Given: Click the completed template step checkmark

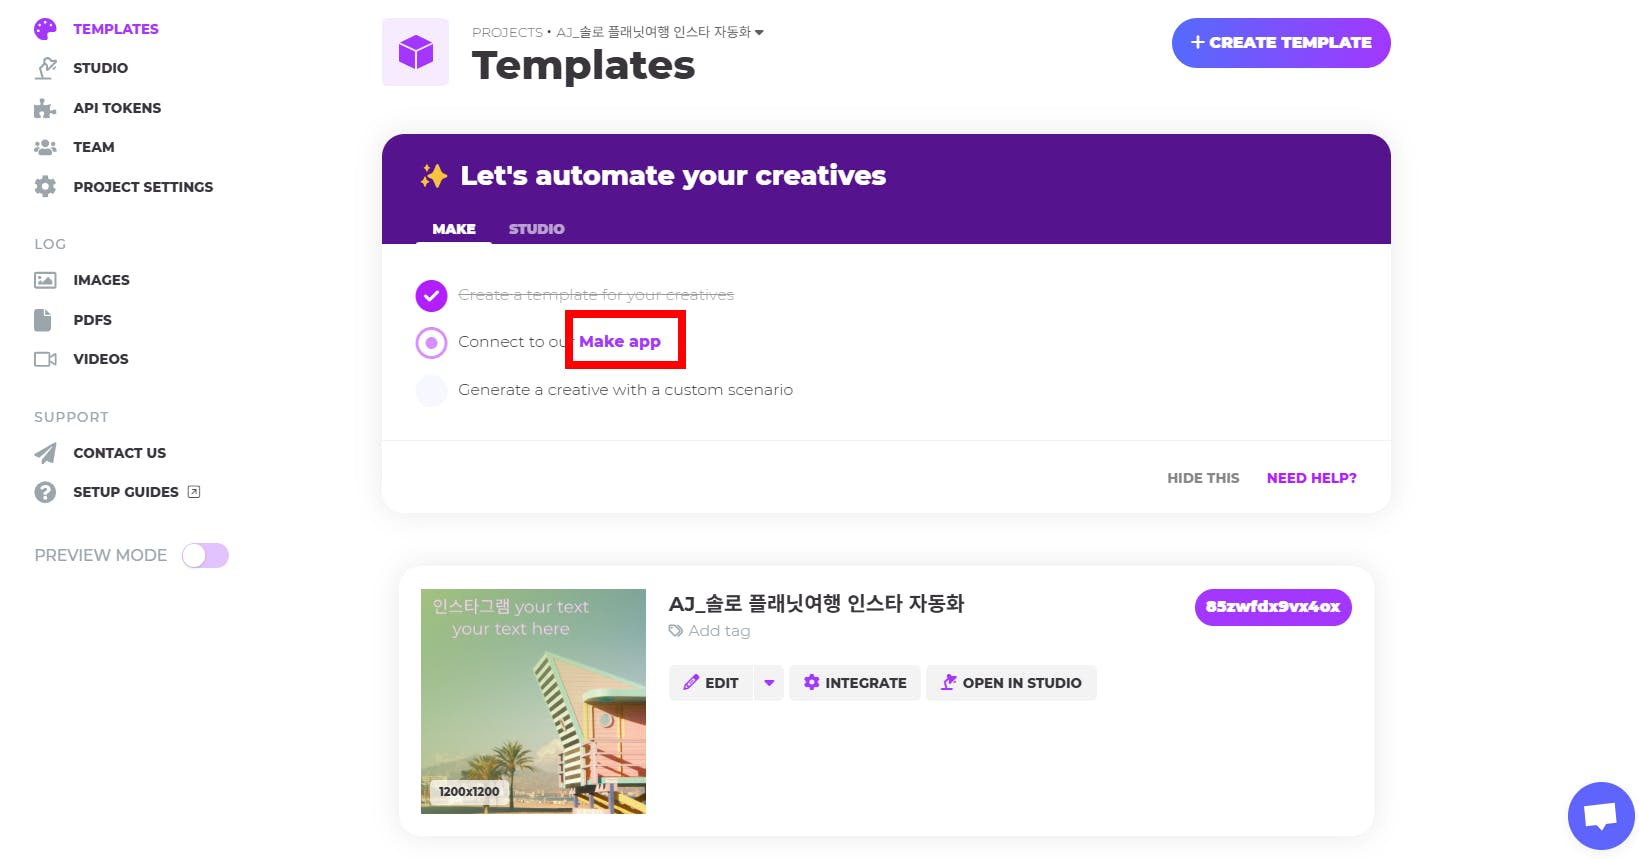Looking at the screenshot, I should 431,295.
